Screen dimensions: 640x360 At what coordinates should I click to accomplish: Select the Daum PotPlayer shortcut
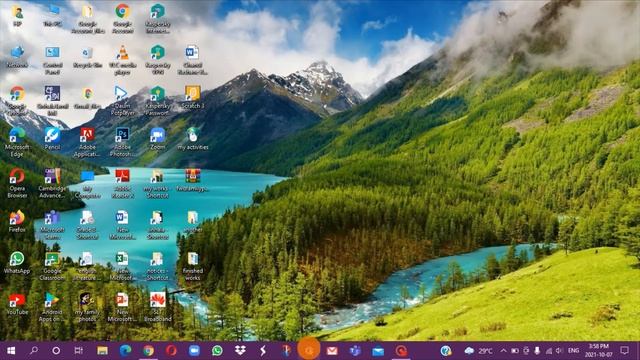[122, 101]
